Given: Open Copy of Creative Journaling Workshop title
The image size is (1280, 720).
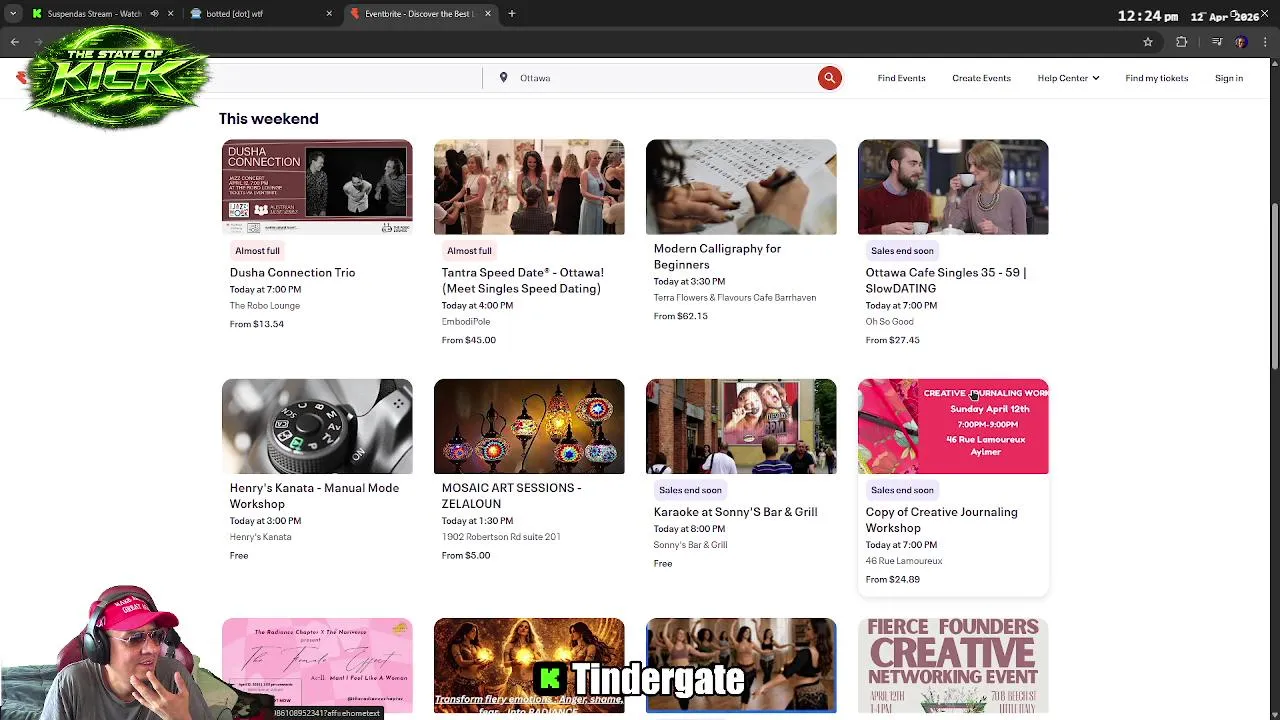Looking at the screenshot, I should (941, 520).
